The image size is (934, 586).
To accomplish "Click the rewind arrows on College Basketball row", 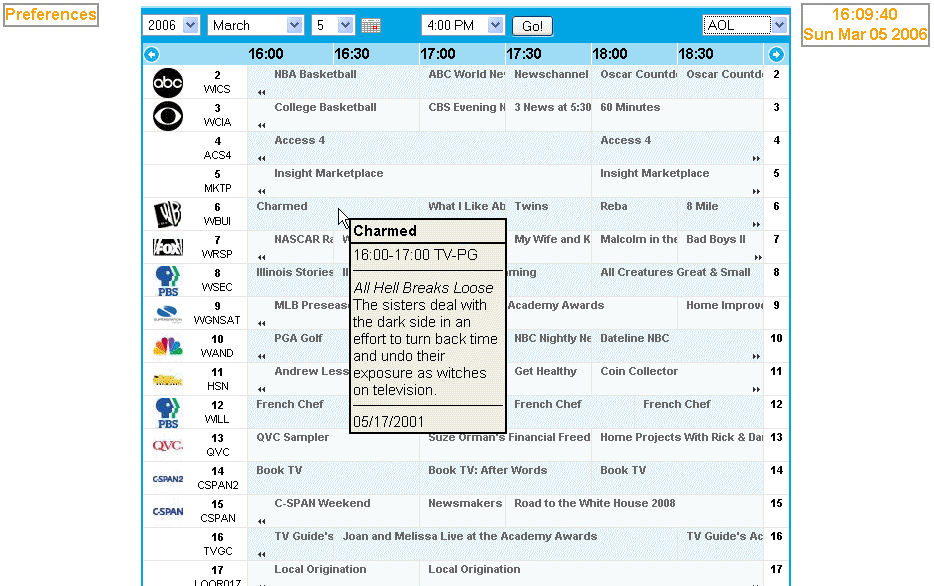I will (261, 125).
